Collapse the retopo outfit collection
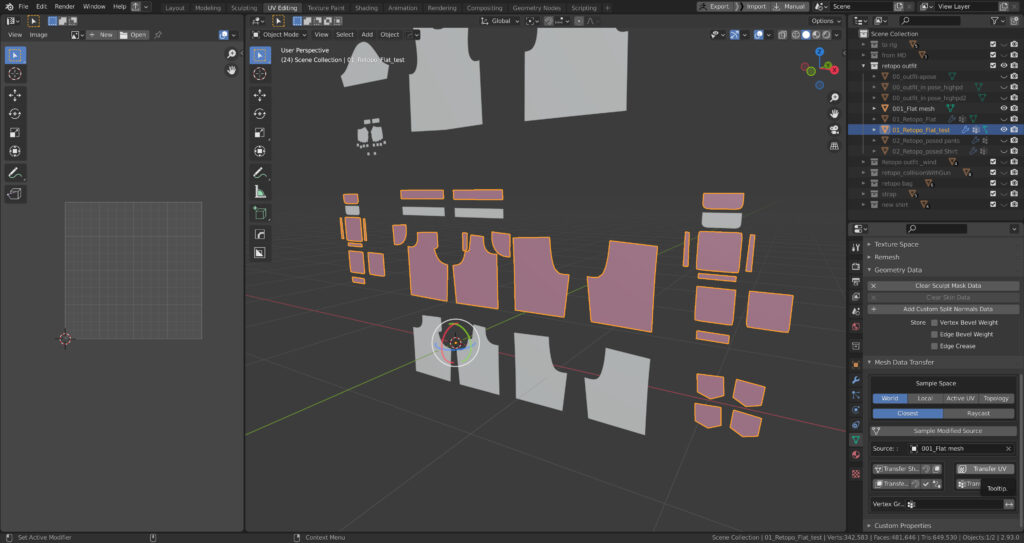The width and height of the screenshot is (1024, 543). tap(864, 66)
